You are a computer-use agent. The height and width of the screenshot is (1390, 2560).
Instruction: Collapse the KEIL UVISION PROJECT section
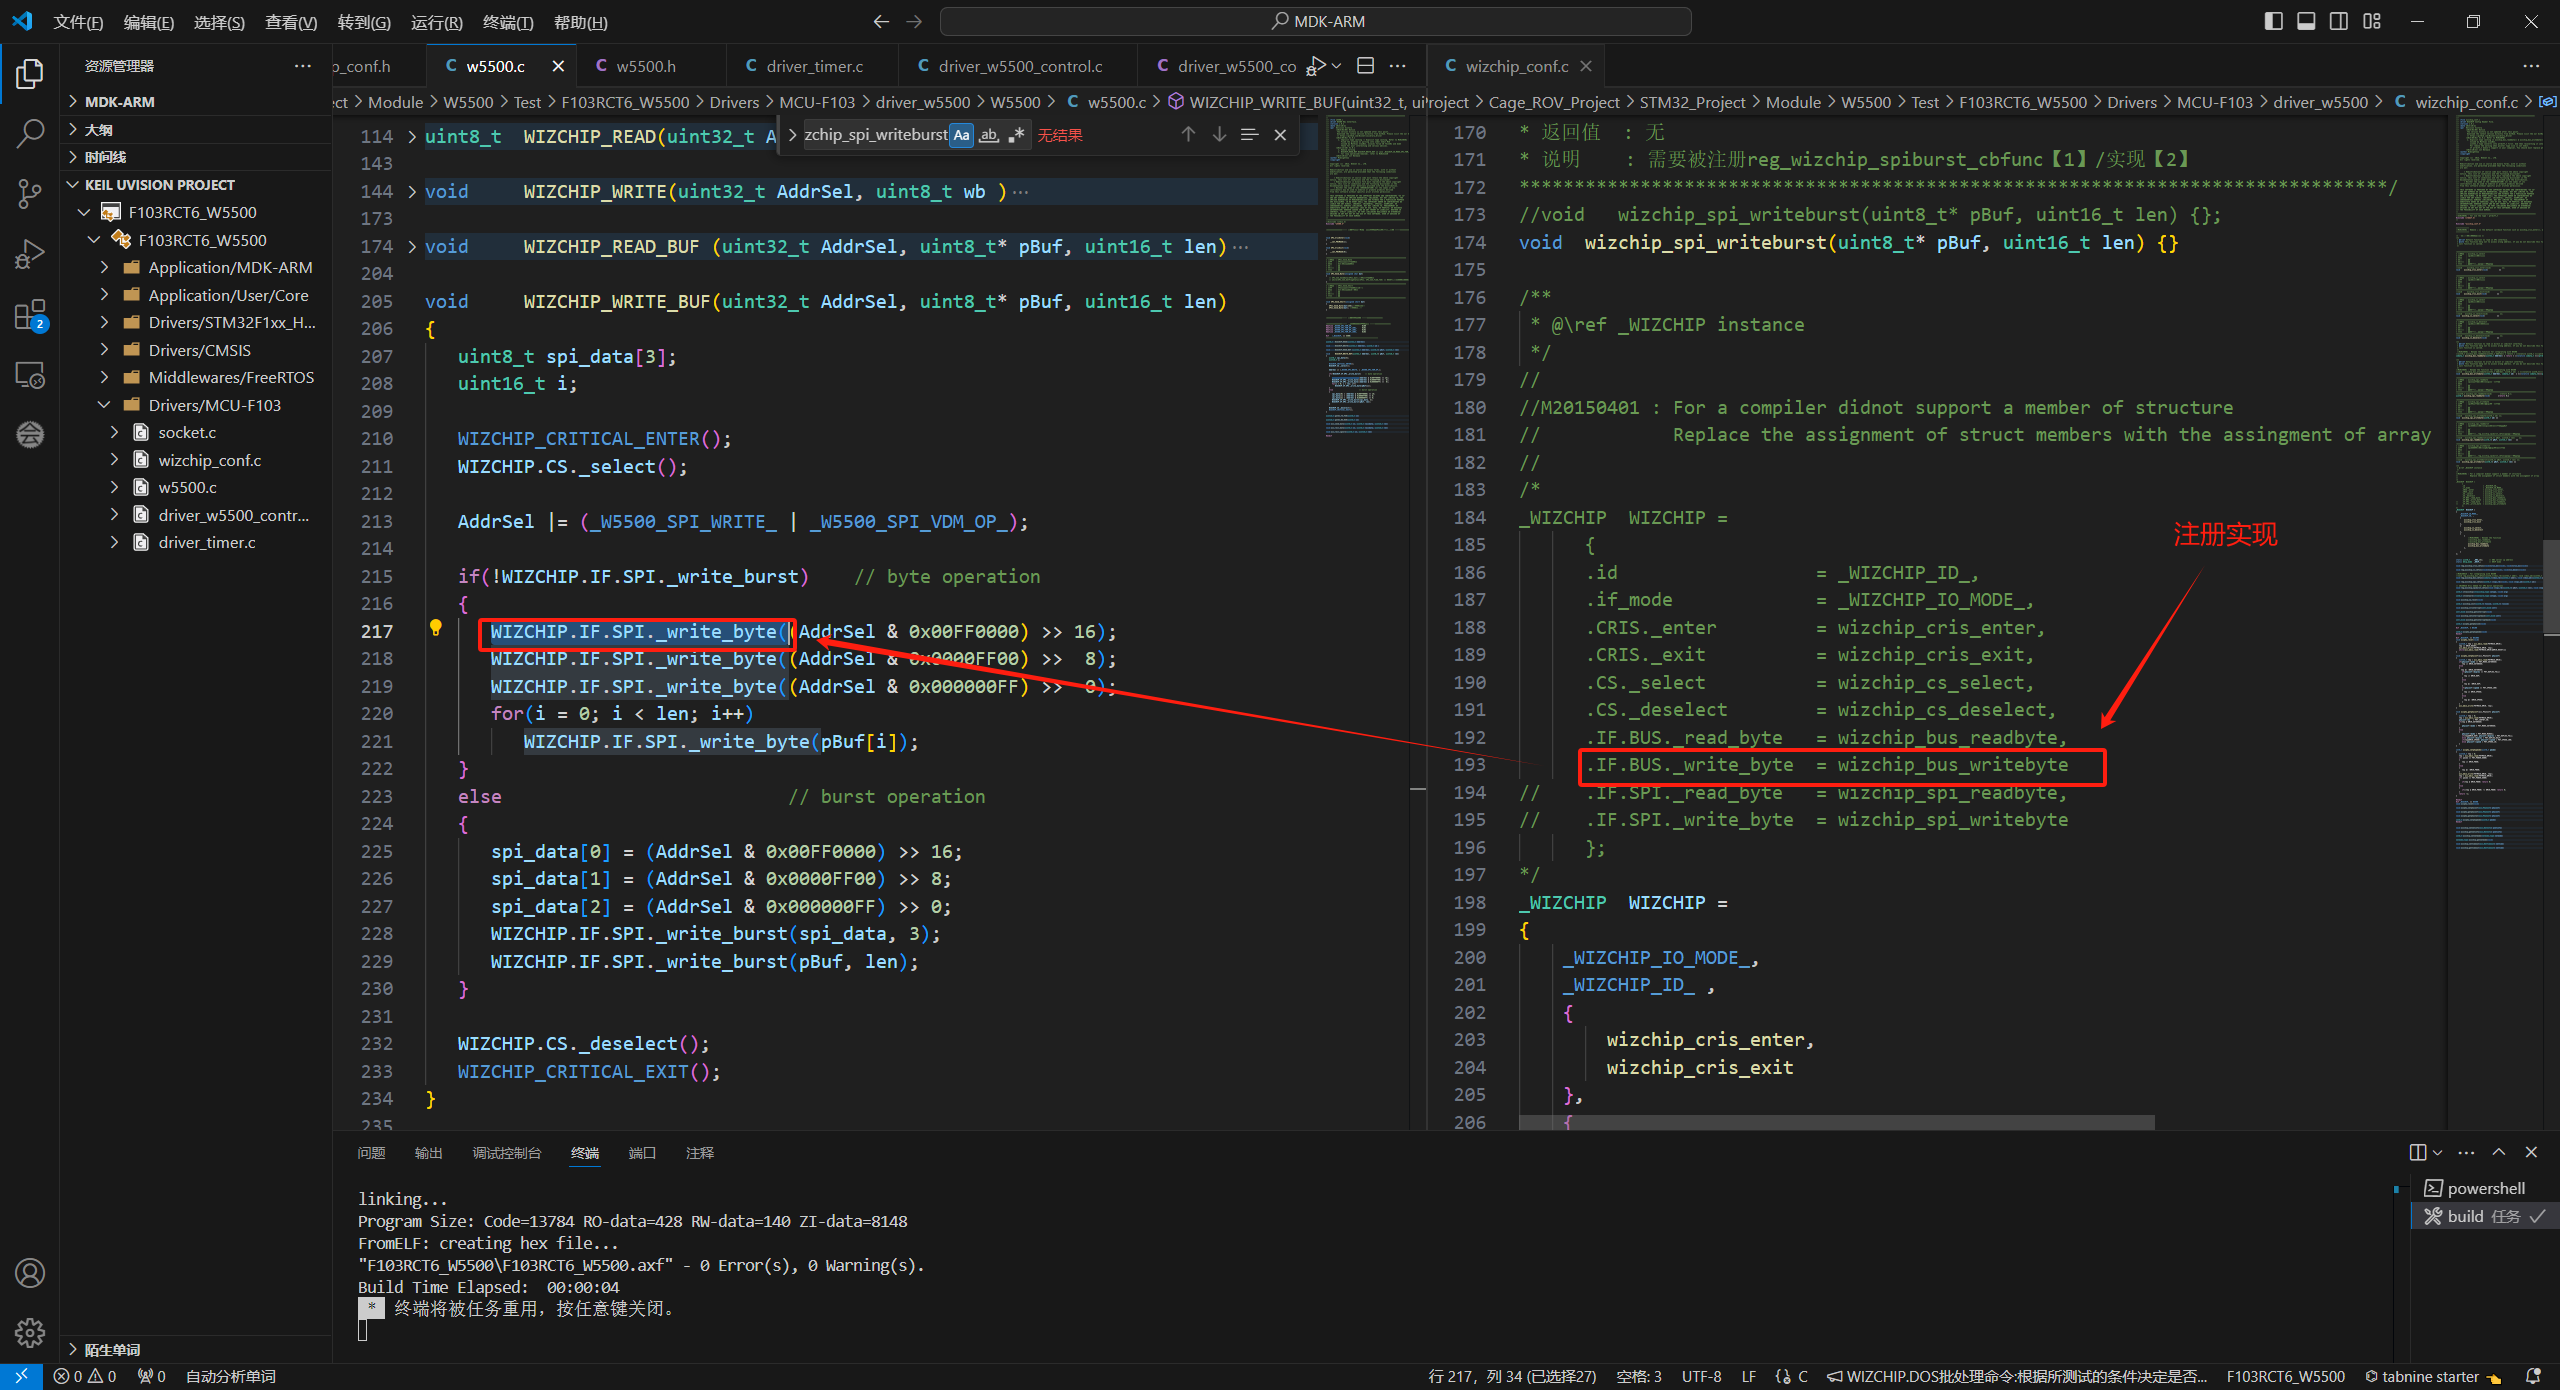click(x=196, y=185)
